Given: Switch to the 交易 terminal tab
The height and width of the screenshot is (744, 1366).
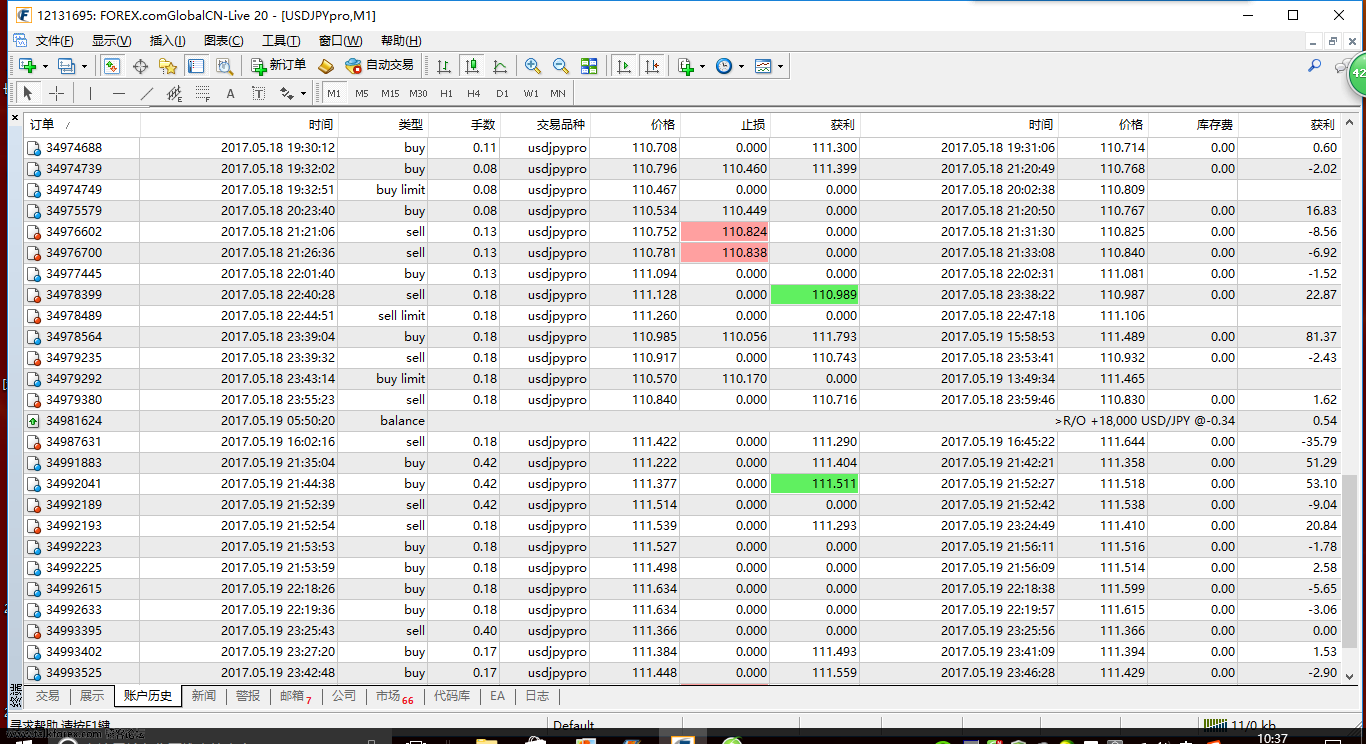Looking at the screenshot, I should [x=47, y=696].
